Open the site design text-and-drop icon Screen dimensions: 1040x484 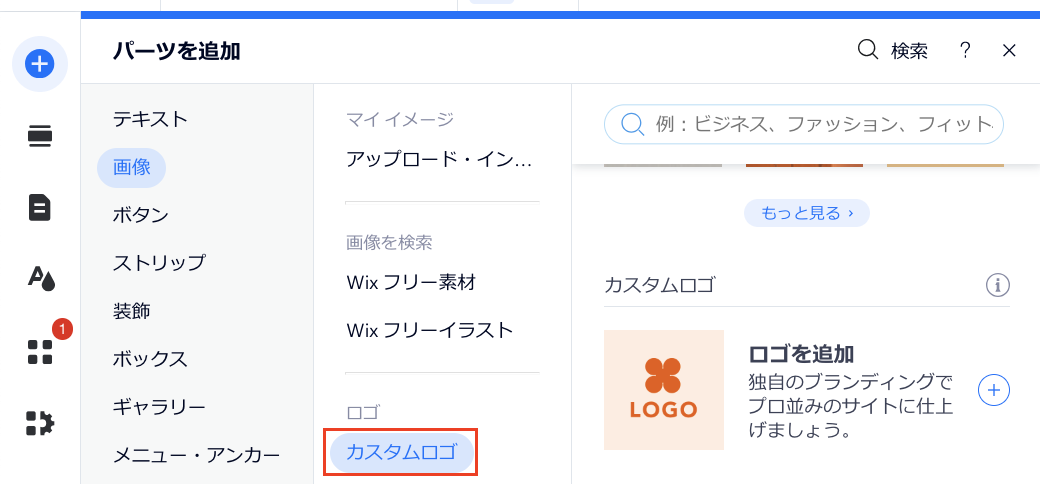tap(40, 279)
